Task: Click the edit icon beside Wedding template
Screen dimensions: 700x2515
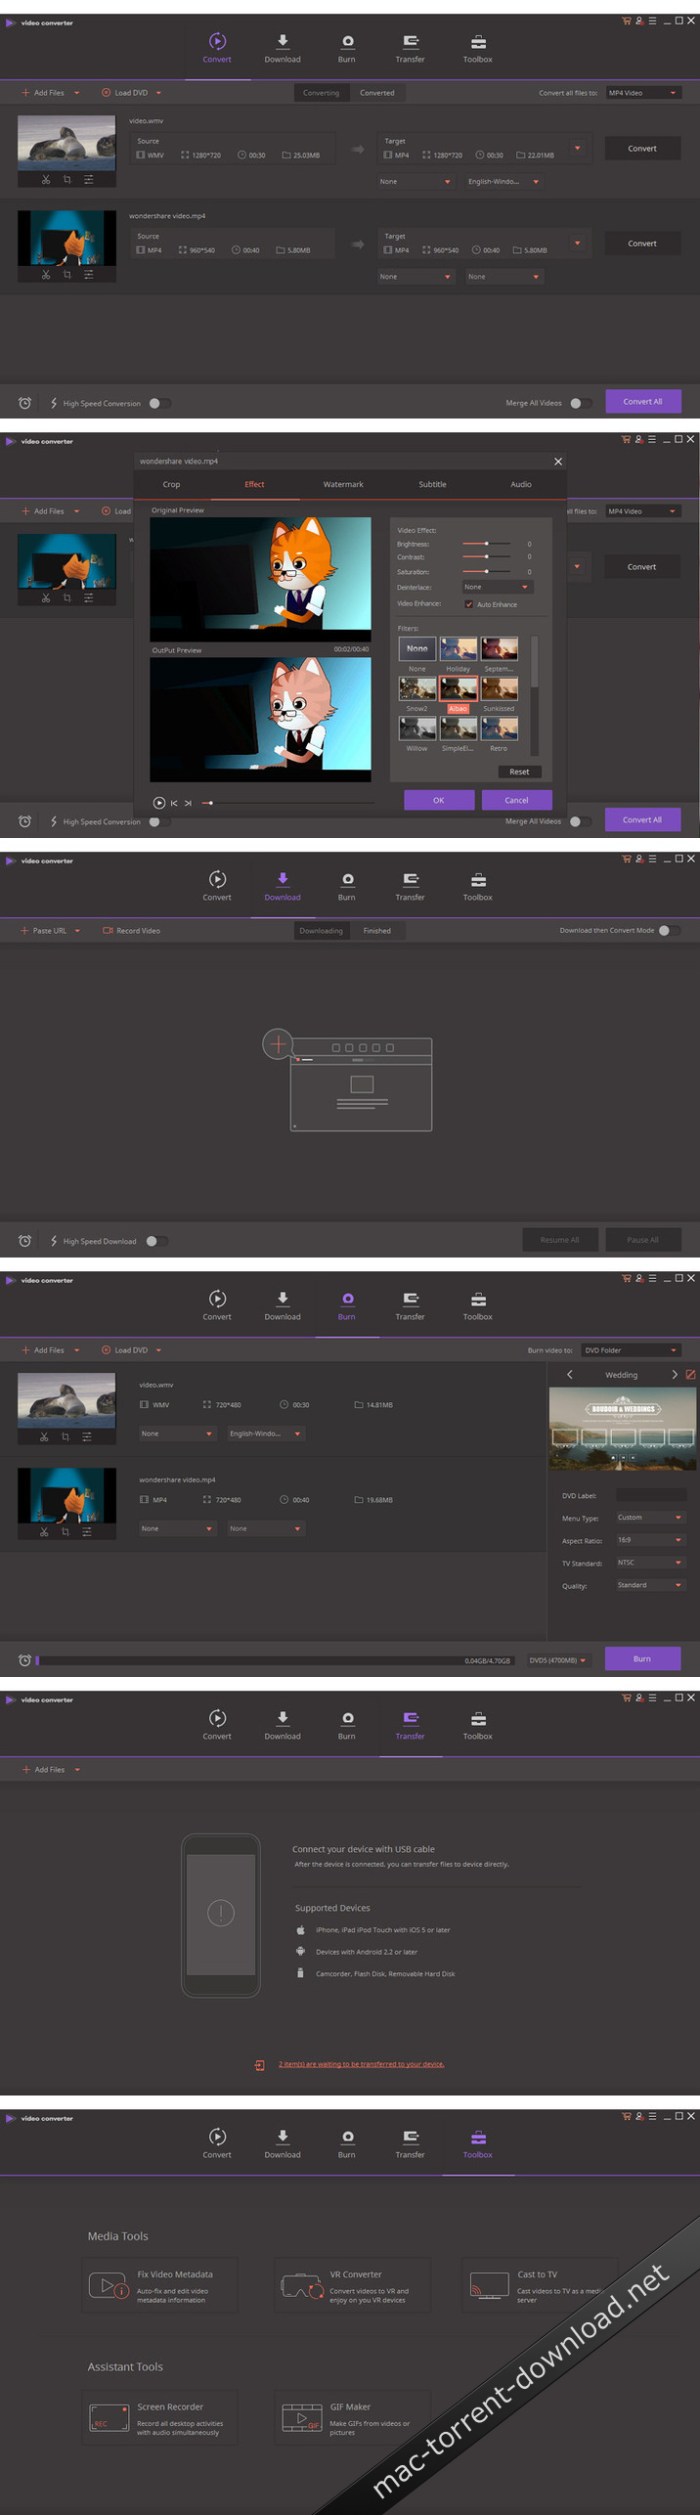Action: 690,1375
